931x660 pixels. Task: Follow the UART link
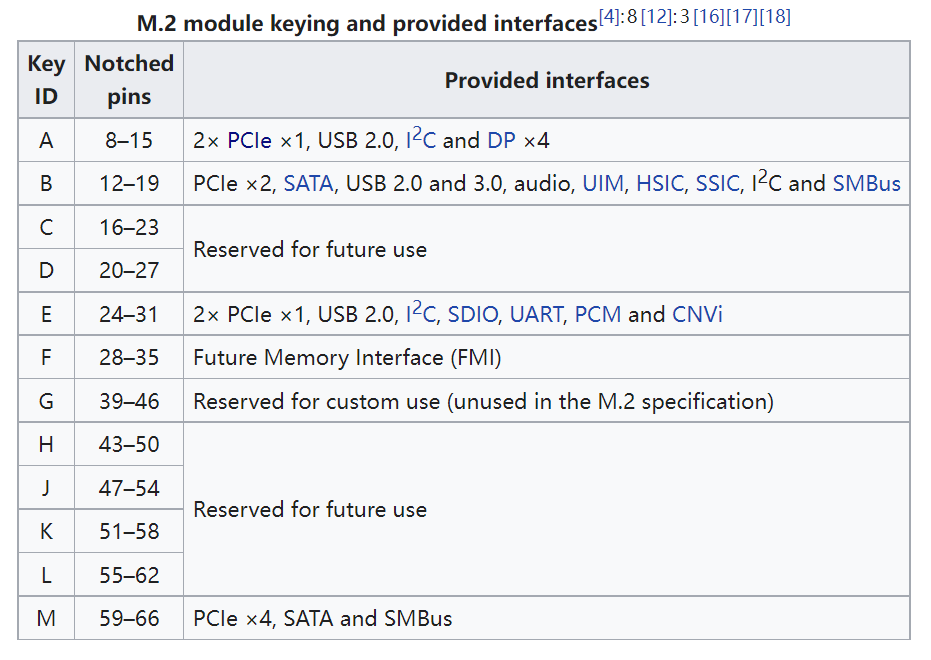point(536,315)
